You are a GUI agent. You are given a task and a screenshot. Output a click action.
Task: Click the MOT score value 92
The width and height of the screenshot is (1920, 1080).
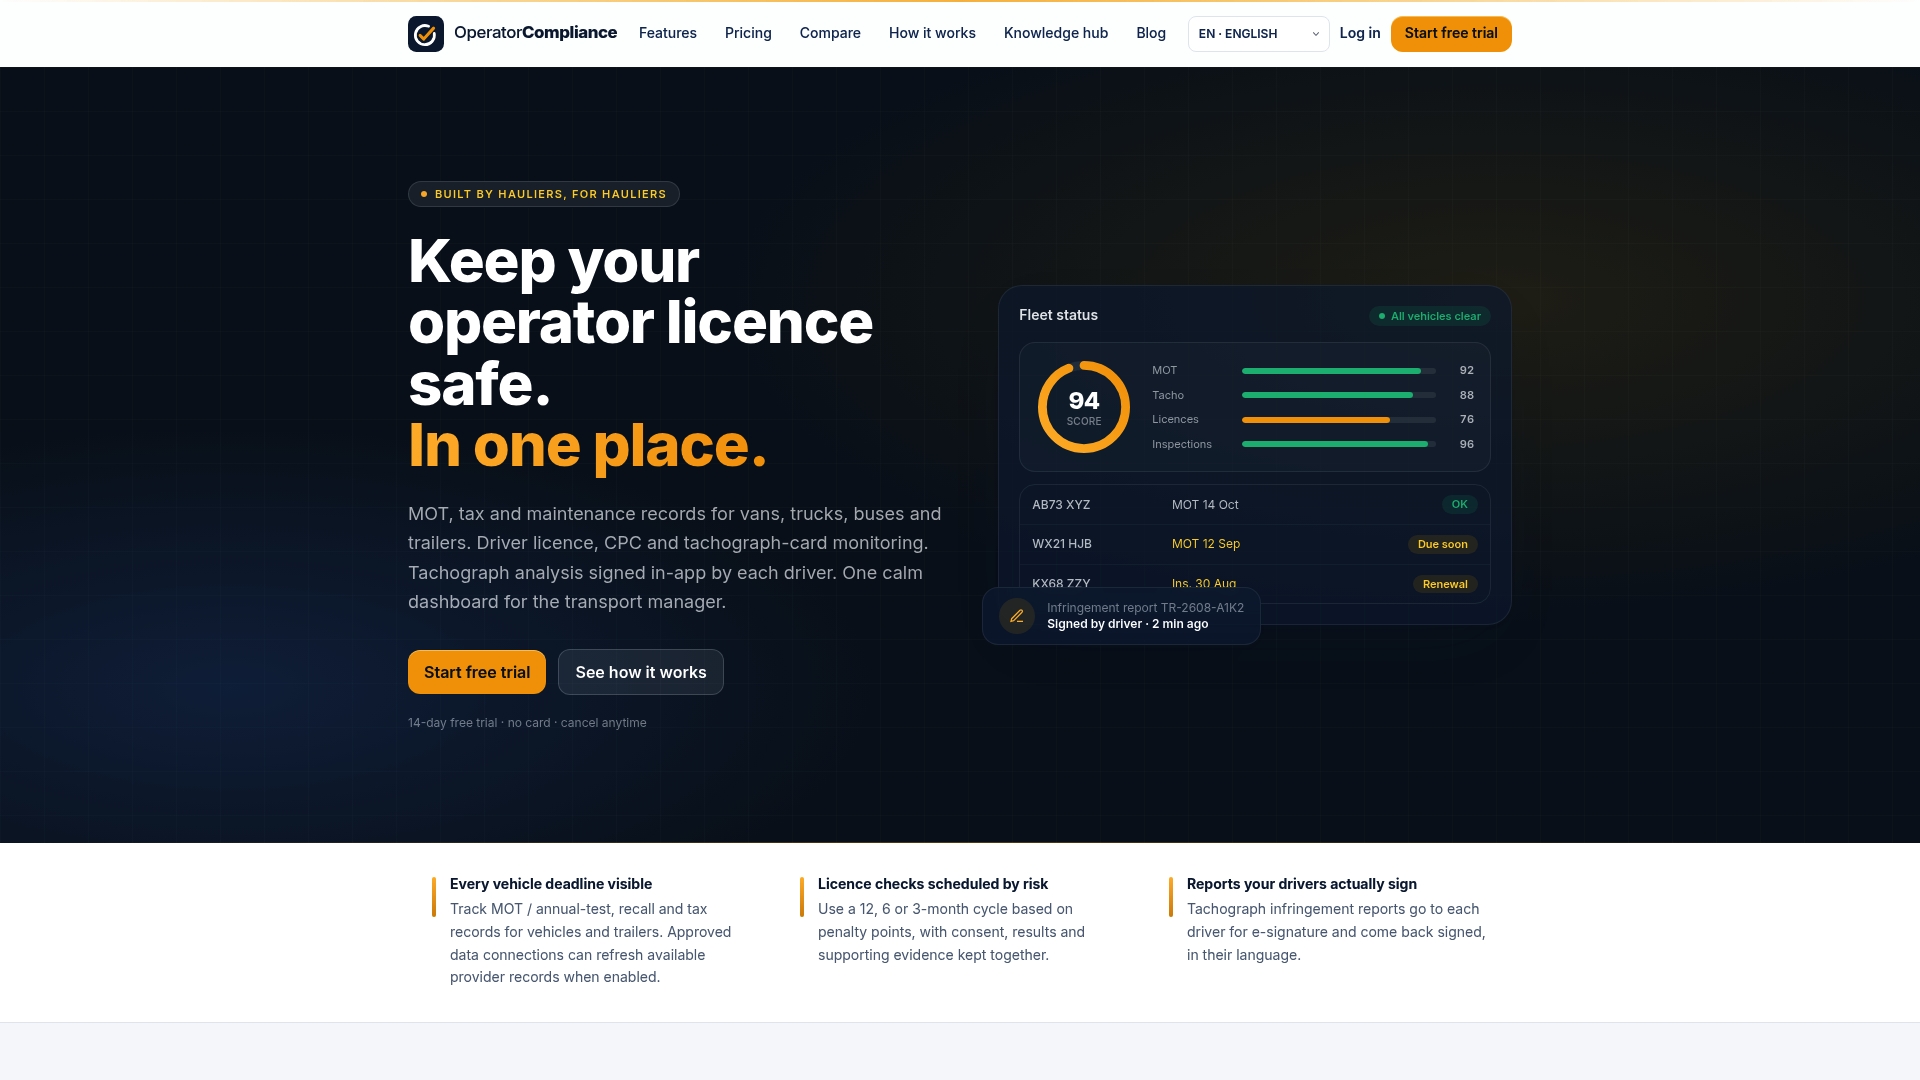click(1466, 371)
